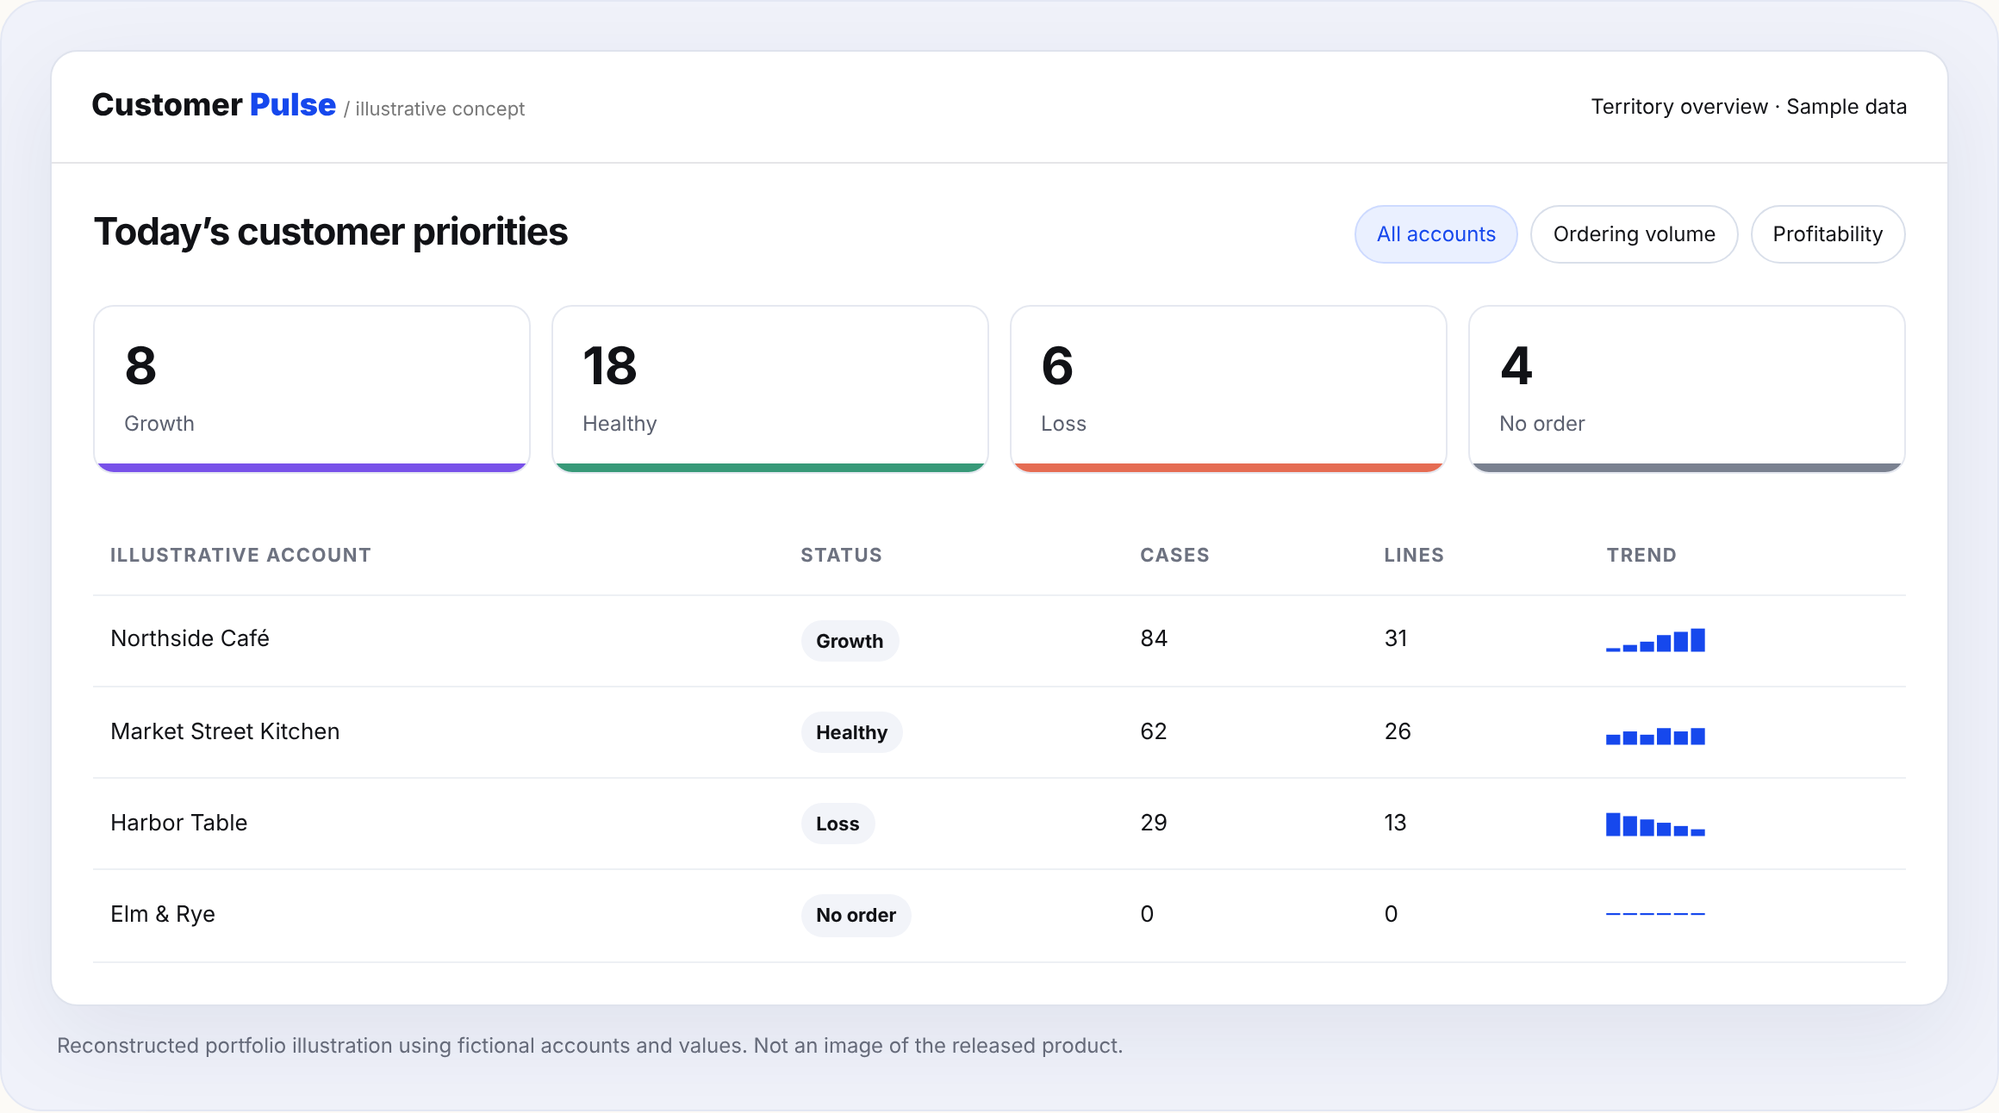Screen dimensions: 1999x1113
Task: Select the Harbor Table account name
Action: pyautogui.click(x=179, y=822)
